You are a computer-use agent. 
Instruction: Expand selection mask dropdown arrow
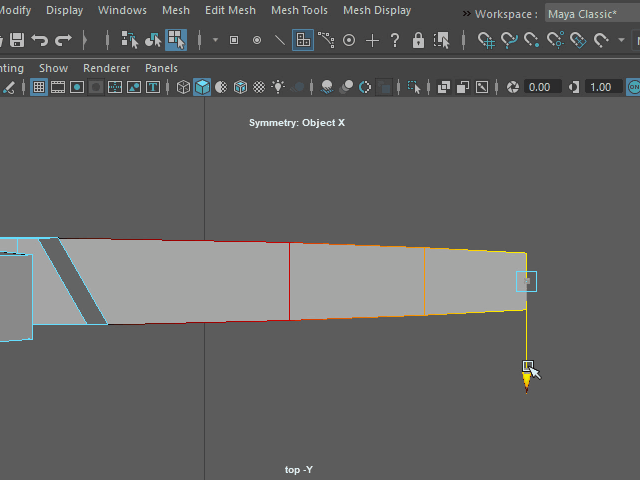pos(215,40)
